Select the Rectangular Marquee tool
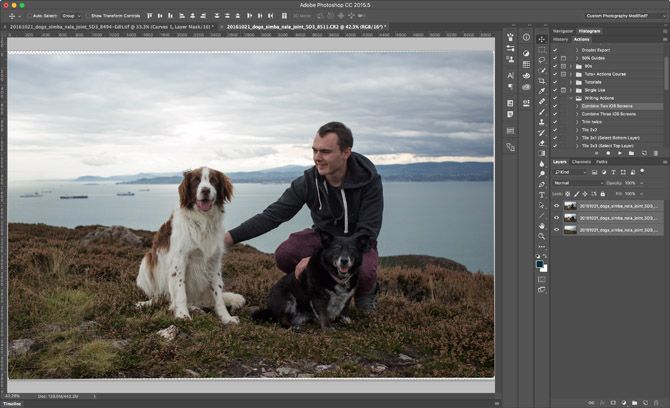The height and width of the screenshot is (408, 670). (541, 50)
